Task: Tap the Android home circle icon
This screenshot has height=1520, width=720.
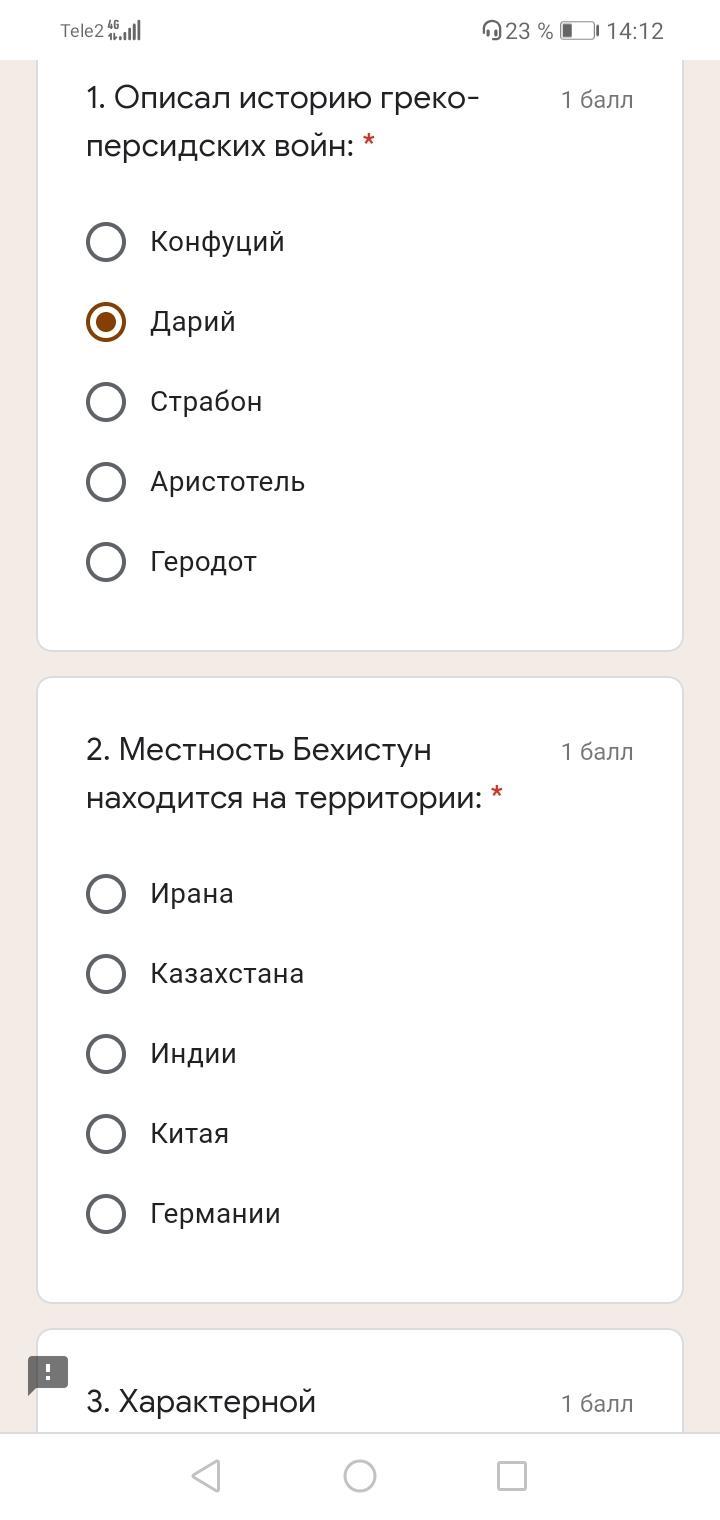Action: click(x=360, y=1476)
